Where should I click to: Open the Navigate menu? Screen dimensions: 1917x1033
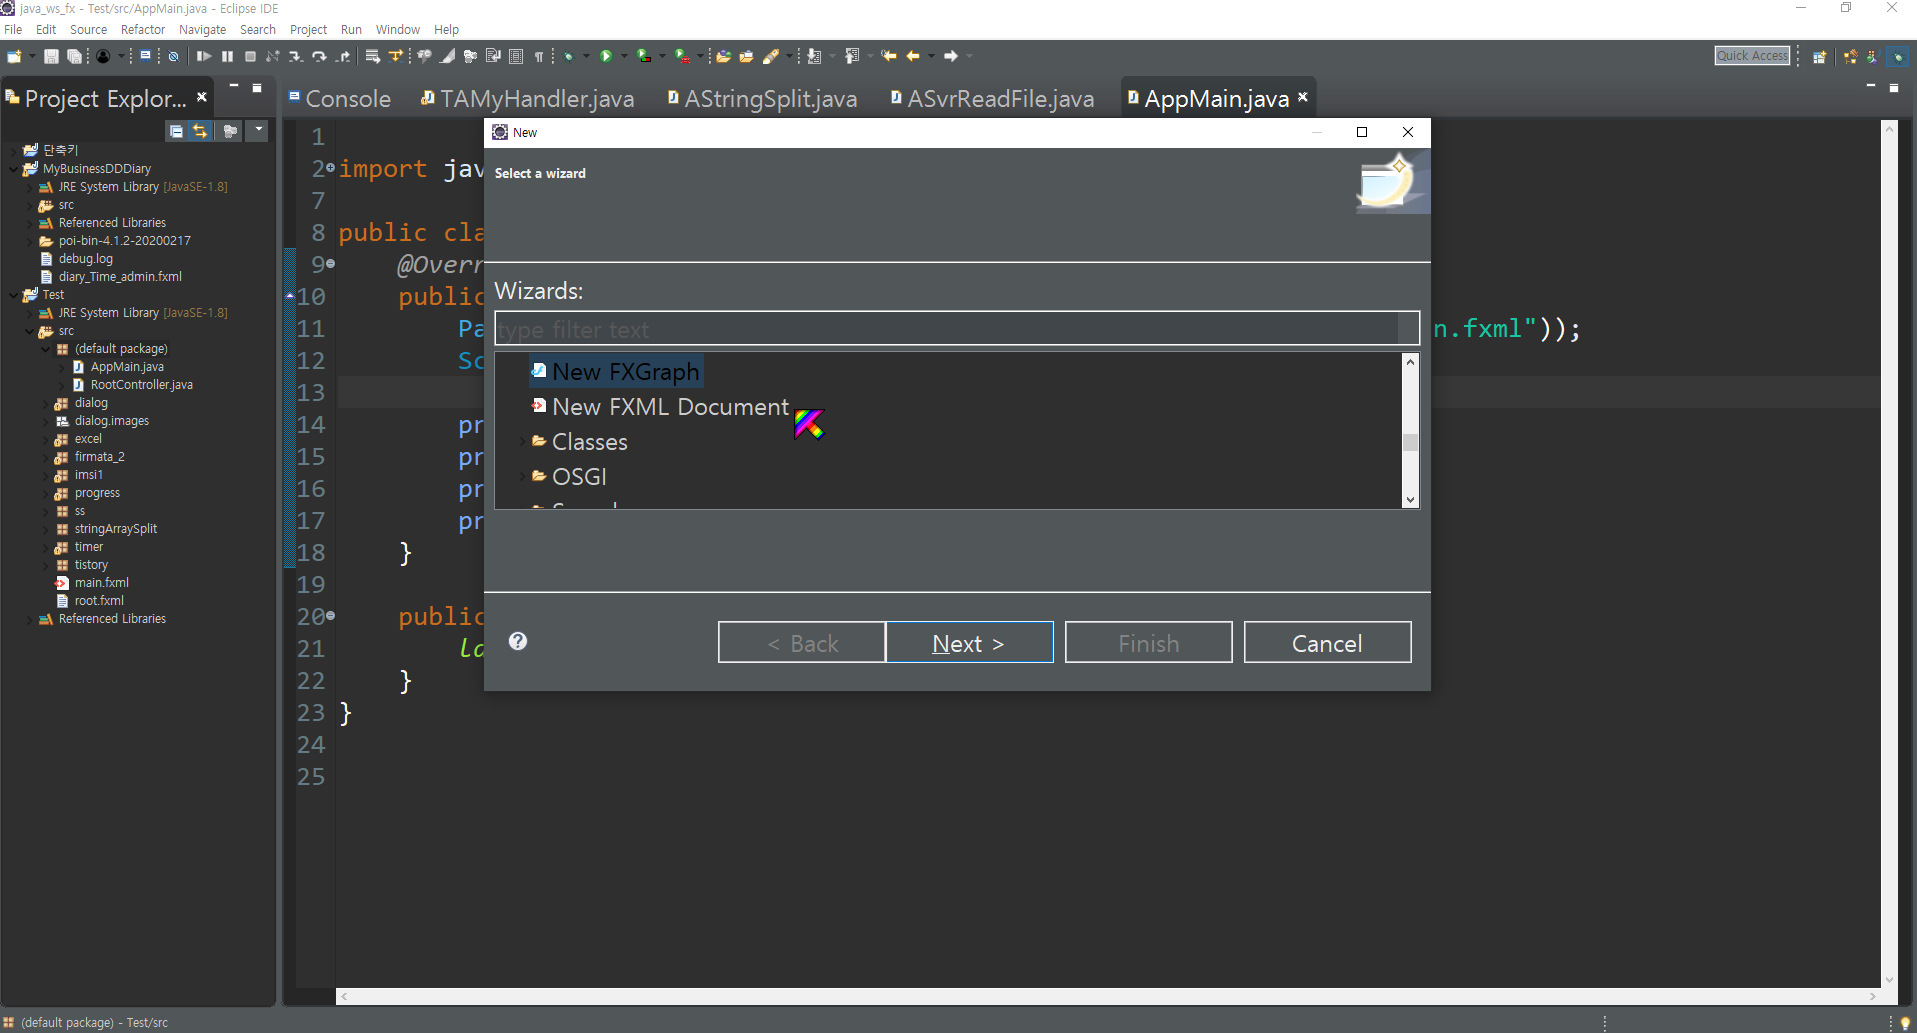click(202, 29)
